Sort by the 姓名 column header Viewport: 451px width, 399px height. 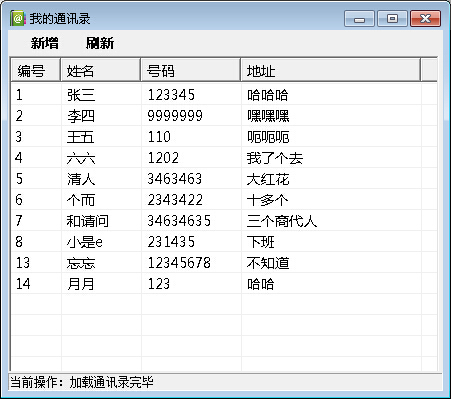[x=101, y=70]
